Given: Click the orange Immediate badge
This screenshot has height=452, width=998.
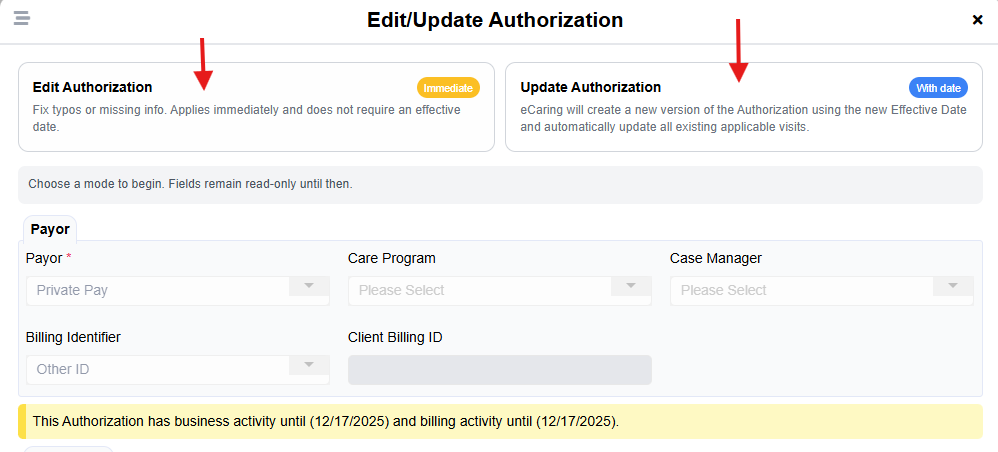Looking at the screenshot, I should pyautogui.click(x=448, y=88).
